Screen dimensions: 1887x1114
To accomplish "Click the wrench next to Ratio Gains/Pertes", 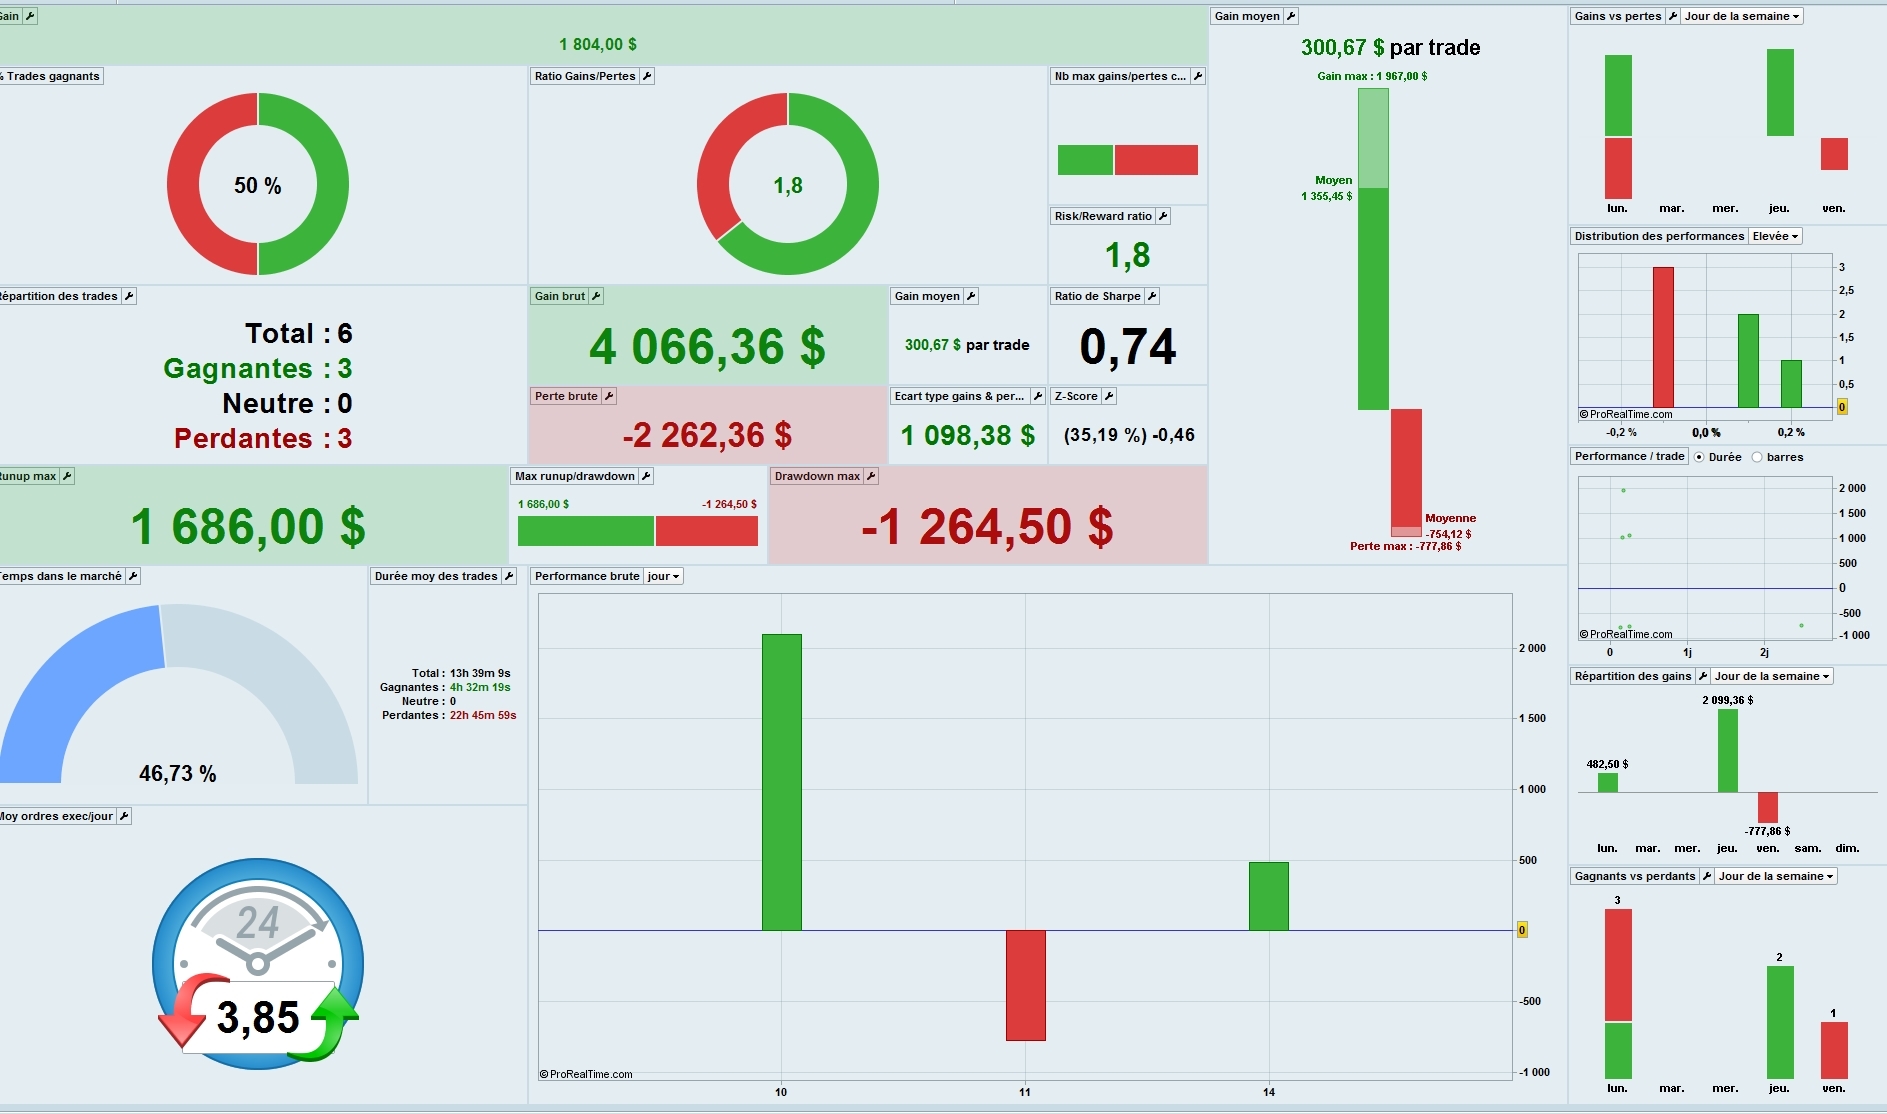I will tap(647, 76).
